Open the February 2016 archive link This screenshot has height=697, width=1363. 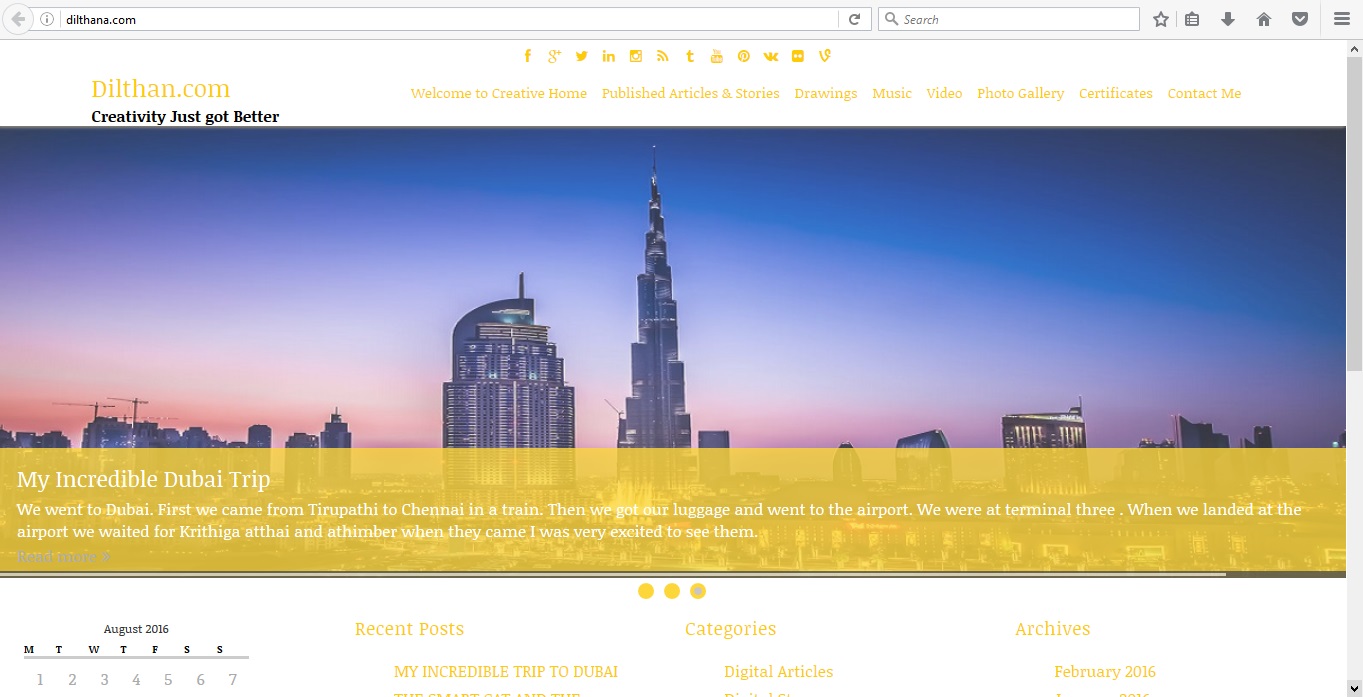1104,671
